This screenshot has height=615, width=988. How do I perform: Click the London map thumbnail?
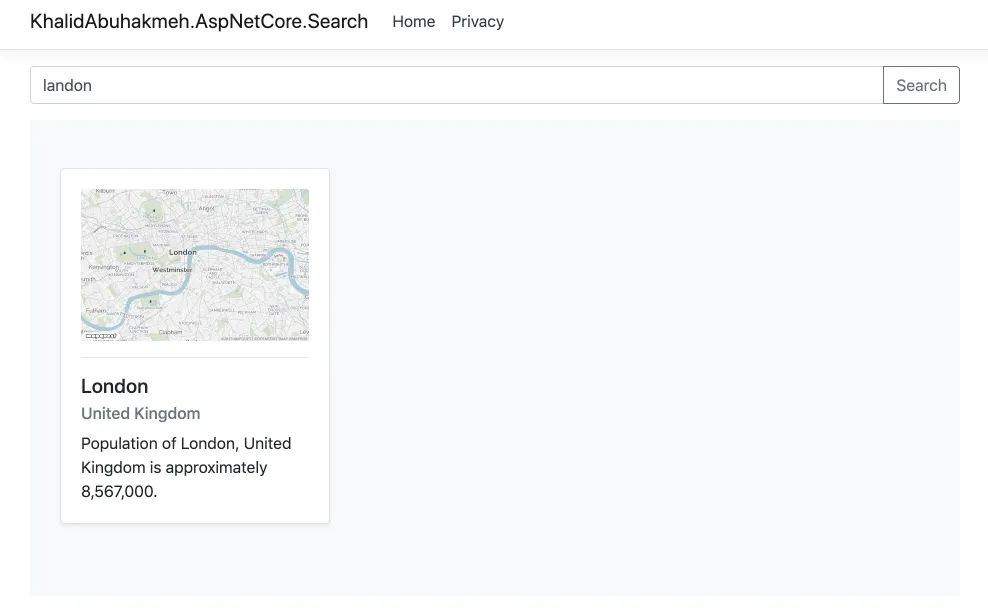195,265
